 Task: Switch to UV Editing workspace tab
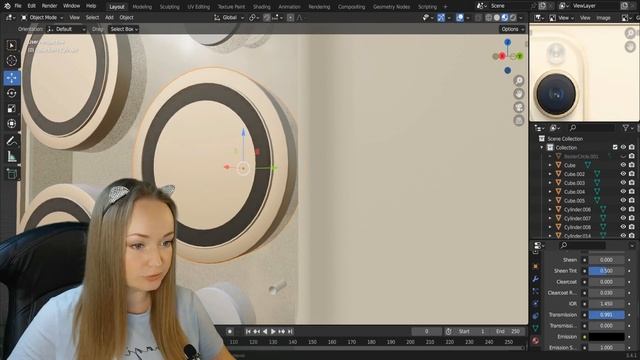[x=198, y=7]
